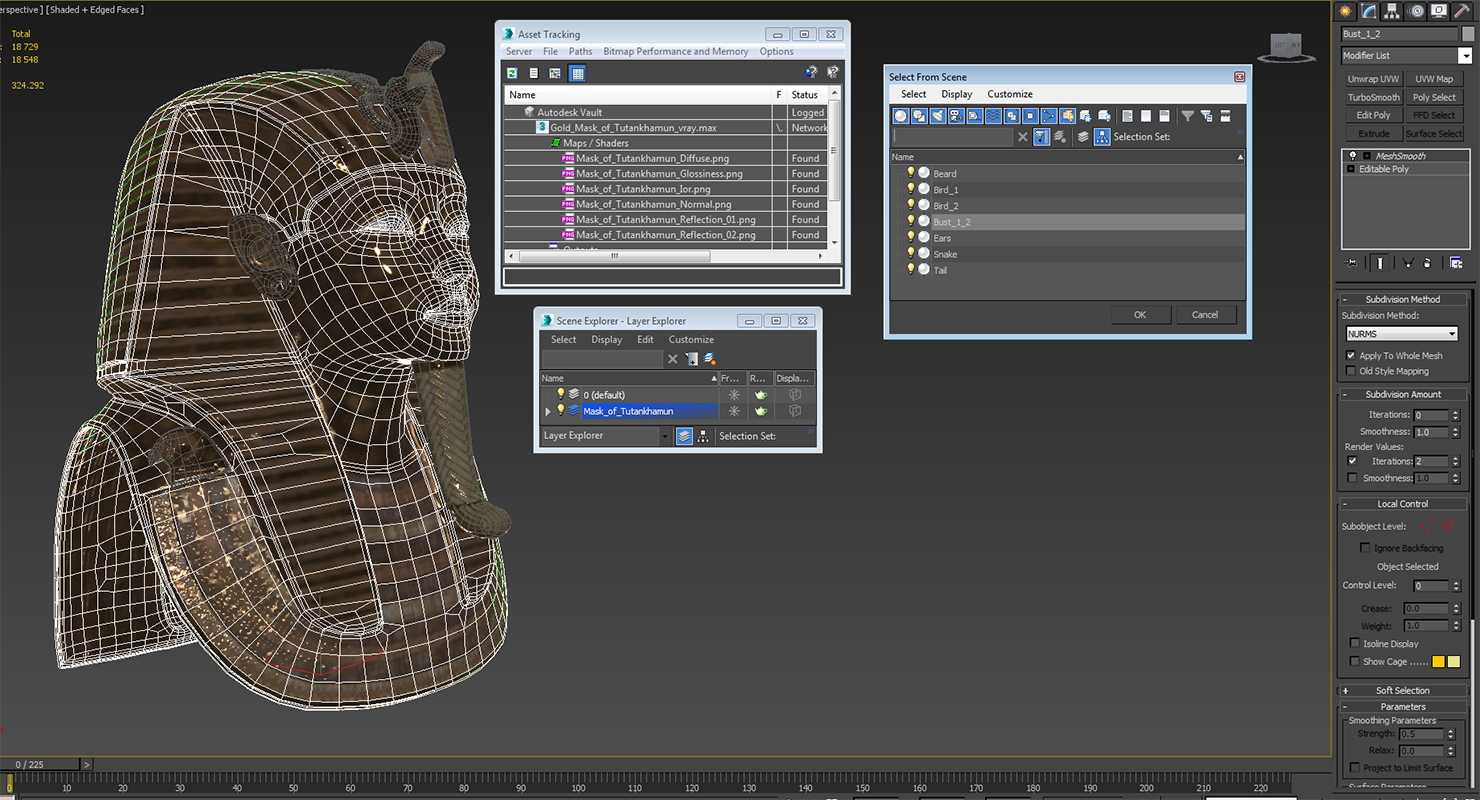
Task: Toggle Display Geometry filter in Select From Scene
Action: click(x=900, y=116)
